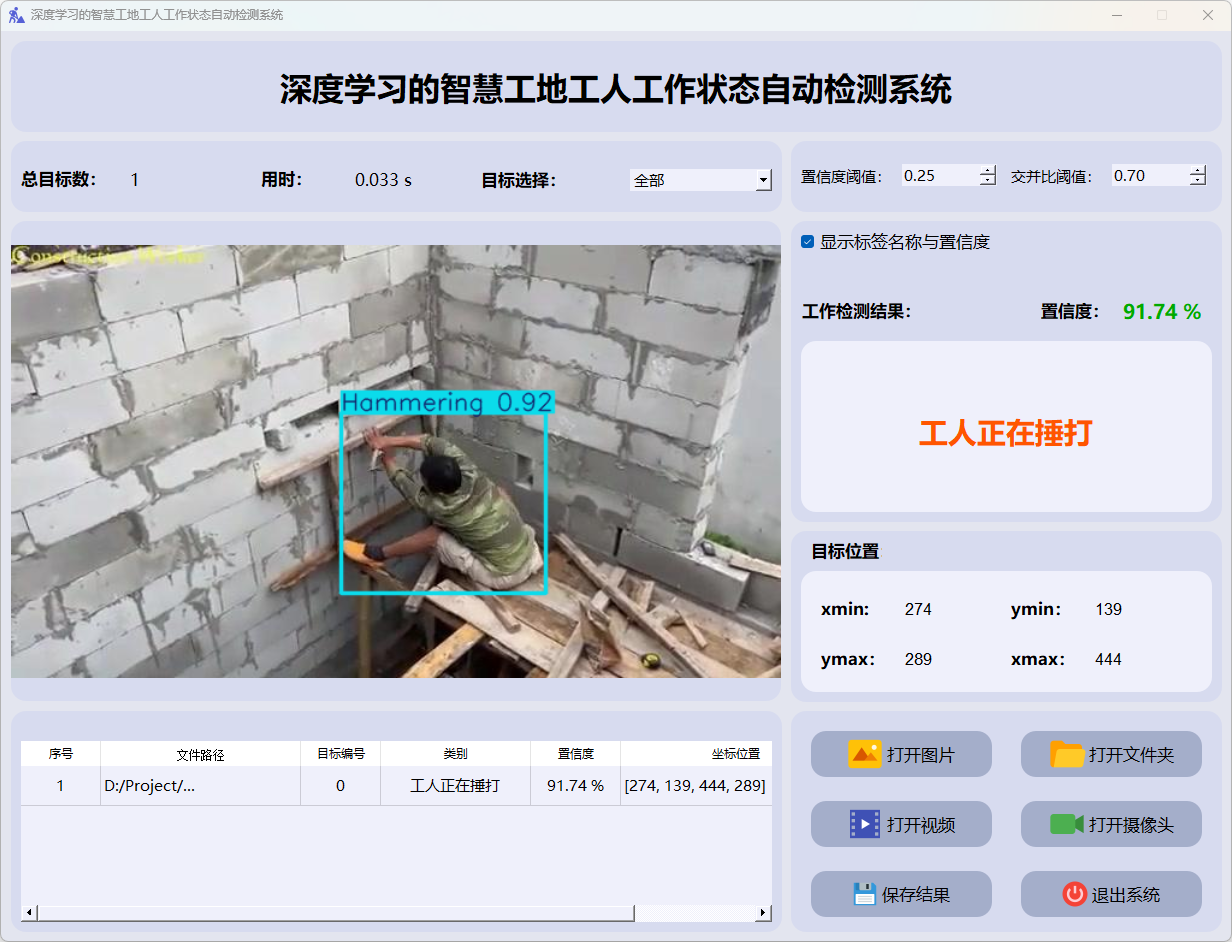Click the floppy disk save icon
The image size is (1232, 942).
tap(864, 894)
